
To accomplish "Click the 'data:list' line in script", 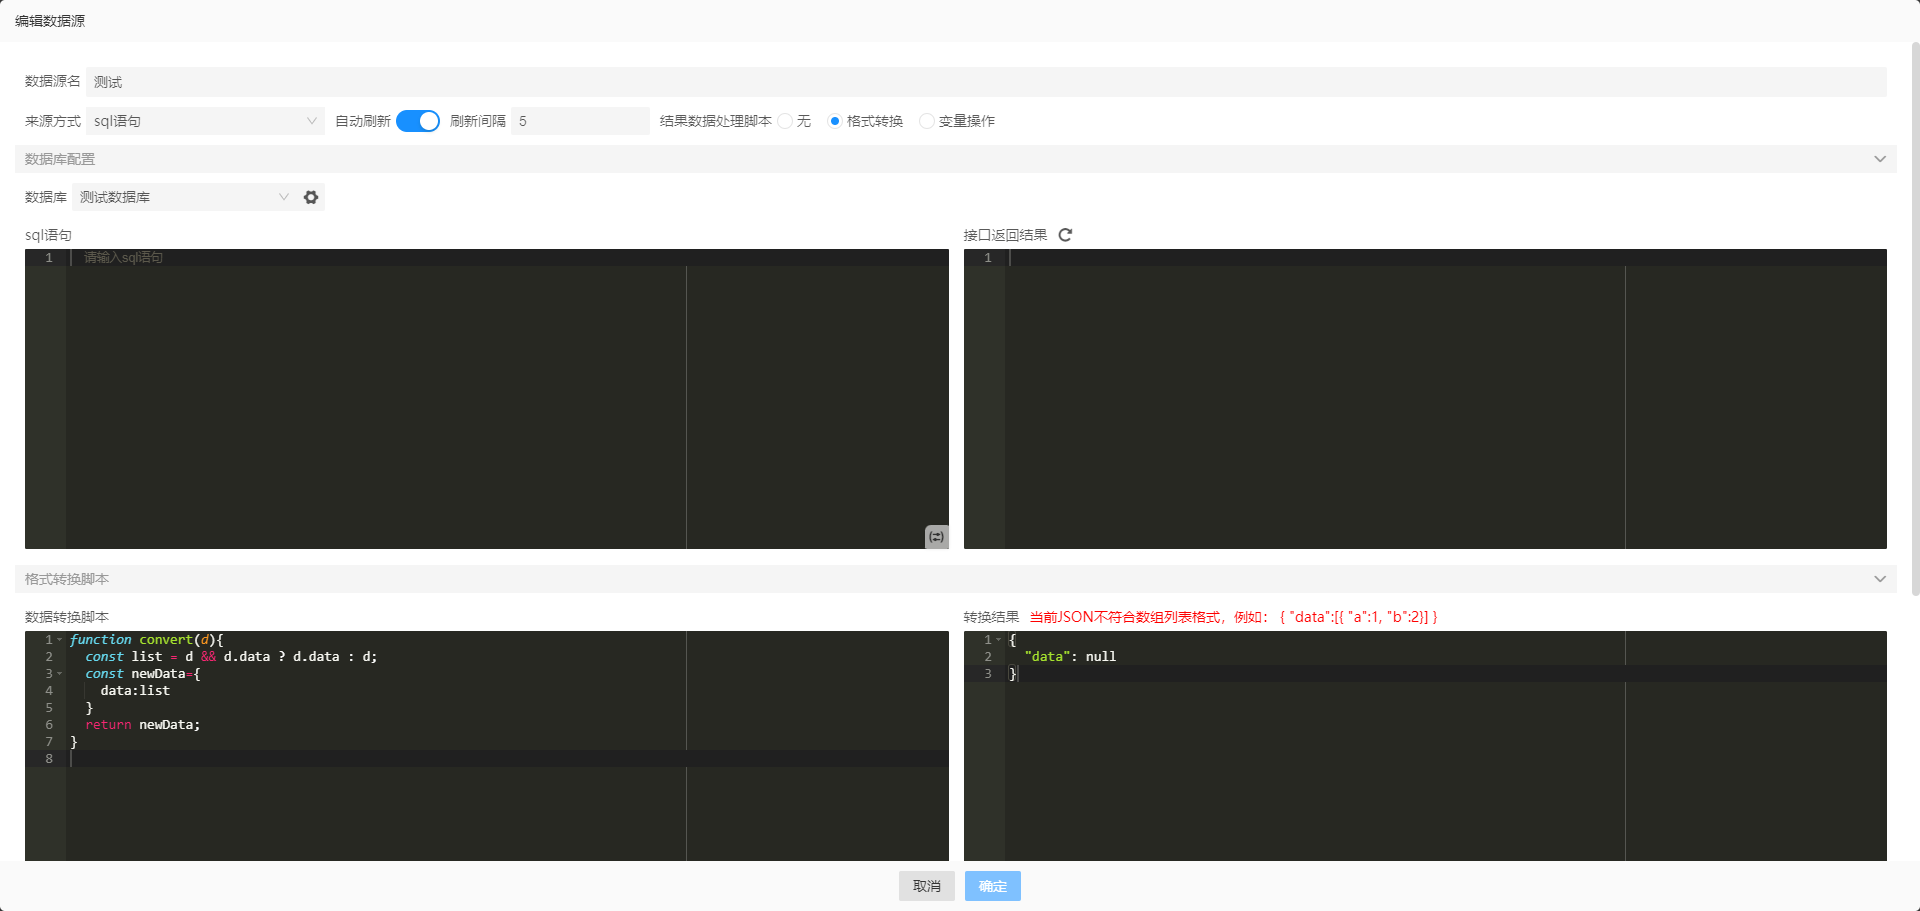I will pos(135,691).
